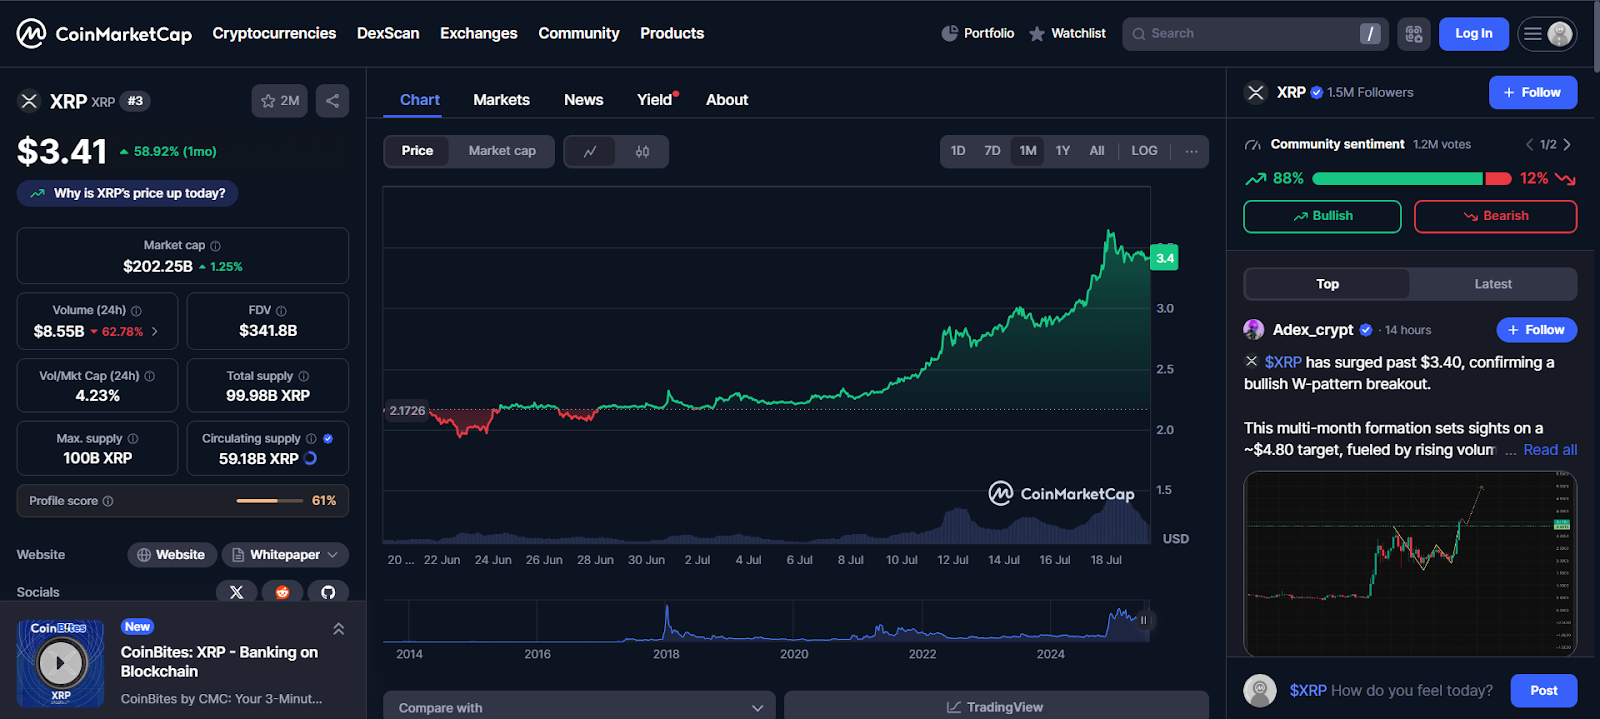Set the chart range to All

tap(1097, 151)
